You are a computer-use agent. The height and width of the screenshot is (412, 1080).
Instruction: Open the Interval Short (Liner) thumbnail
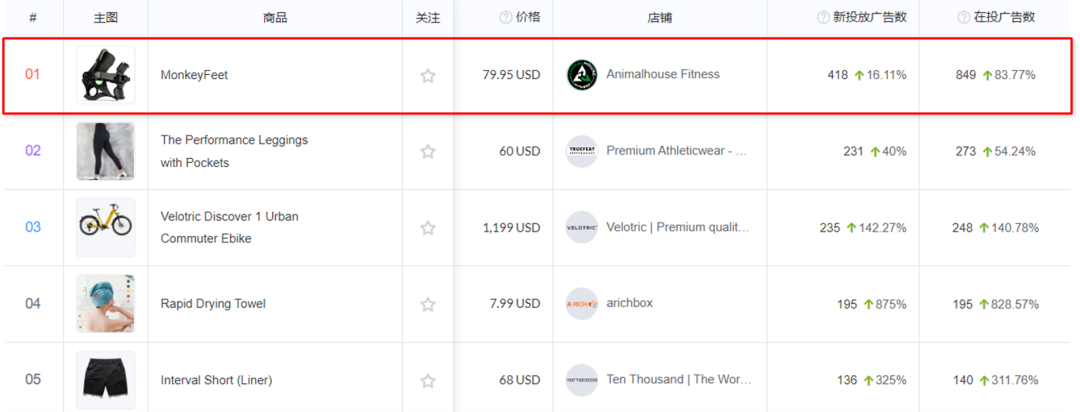point(105,380)
